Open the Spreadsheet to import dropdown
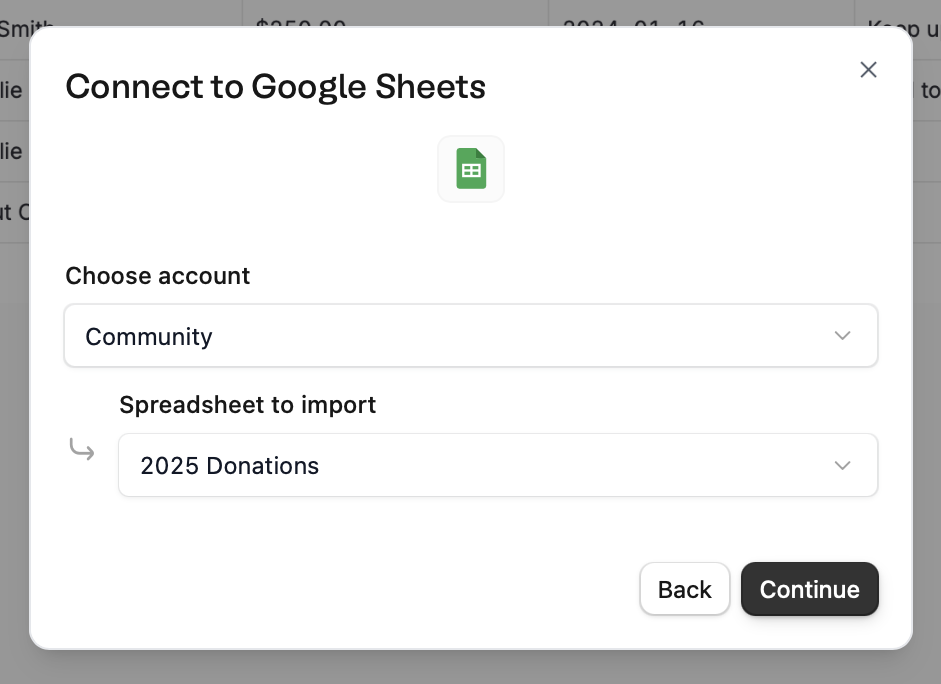The height and width of the screenshot is (684, 941). 497,465
